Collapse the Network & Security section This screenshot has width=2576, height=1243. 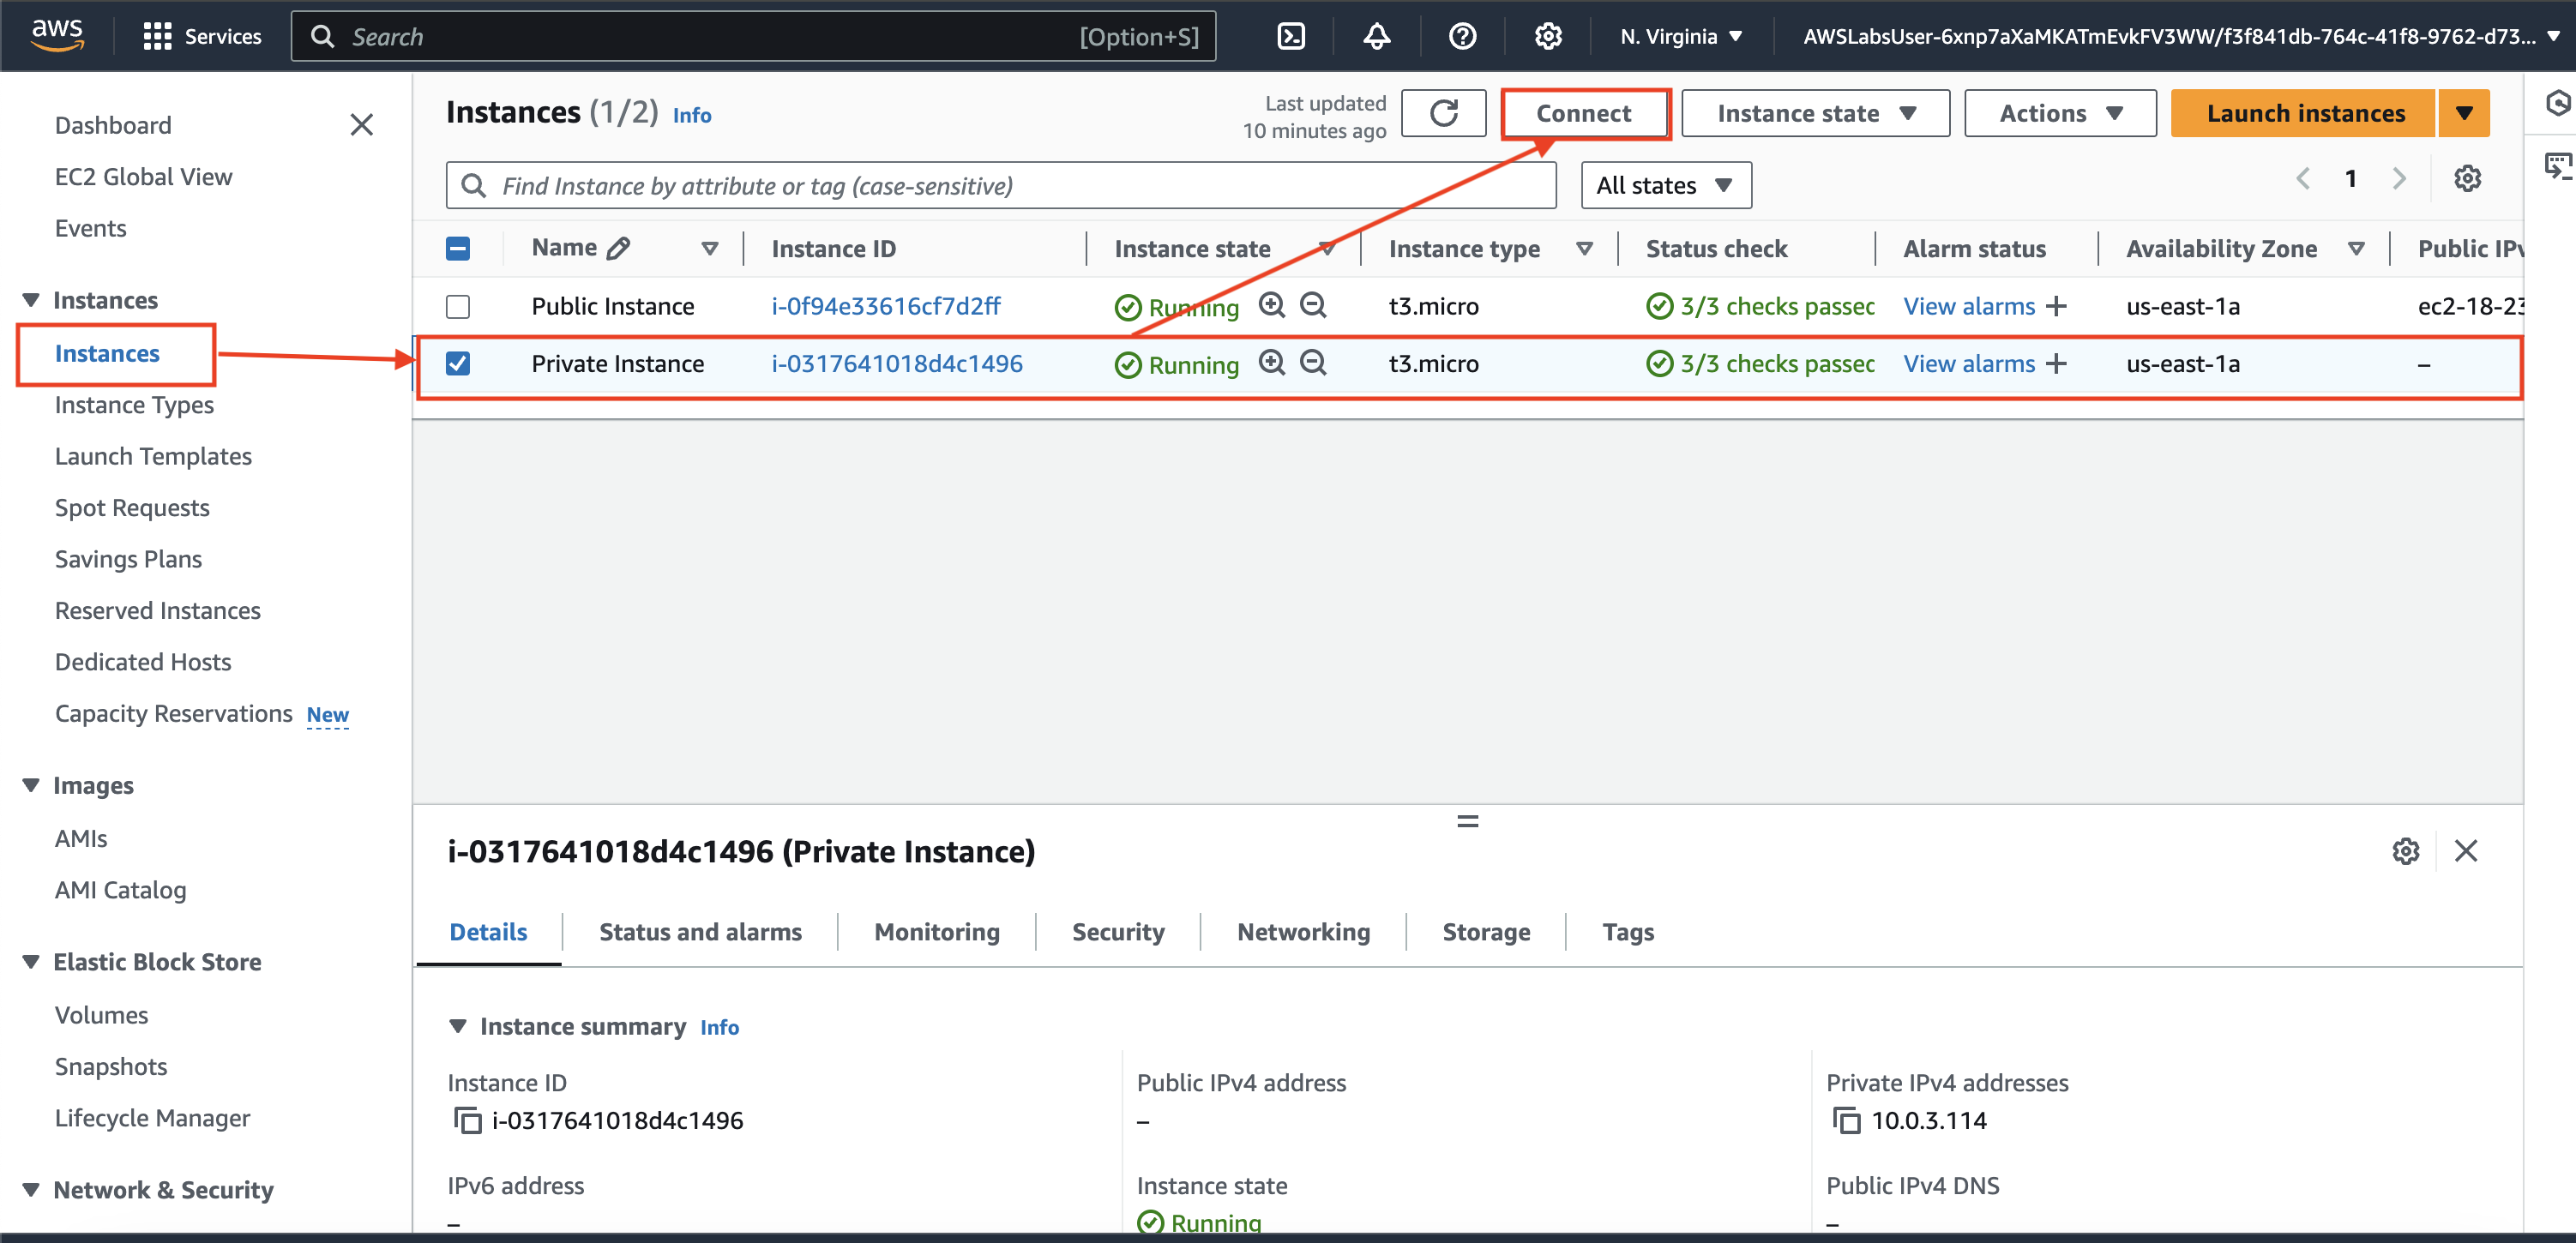click(31, 1189)
